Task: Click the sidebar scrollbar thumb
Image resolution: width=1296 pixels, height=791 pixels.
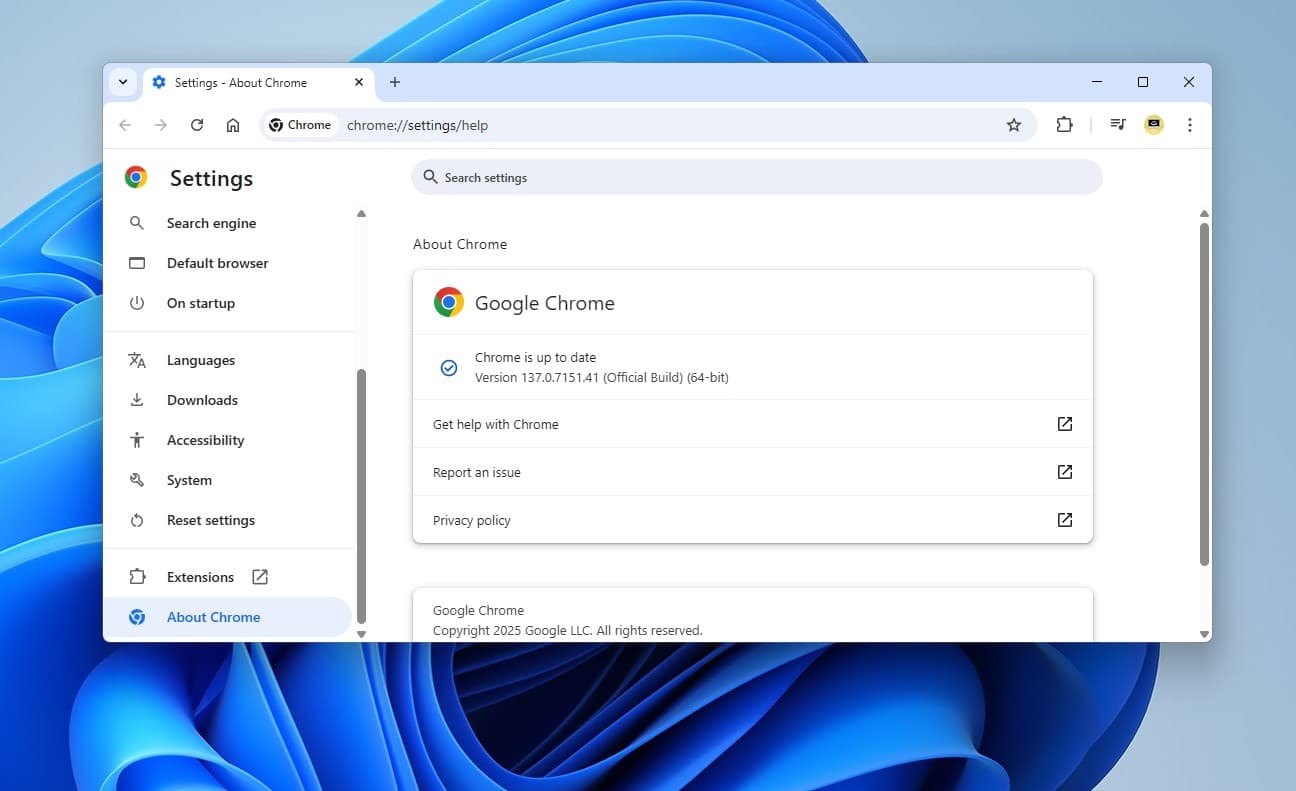Action: tap(361, 496)
